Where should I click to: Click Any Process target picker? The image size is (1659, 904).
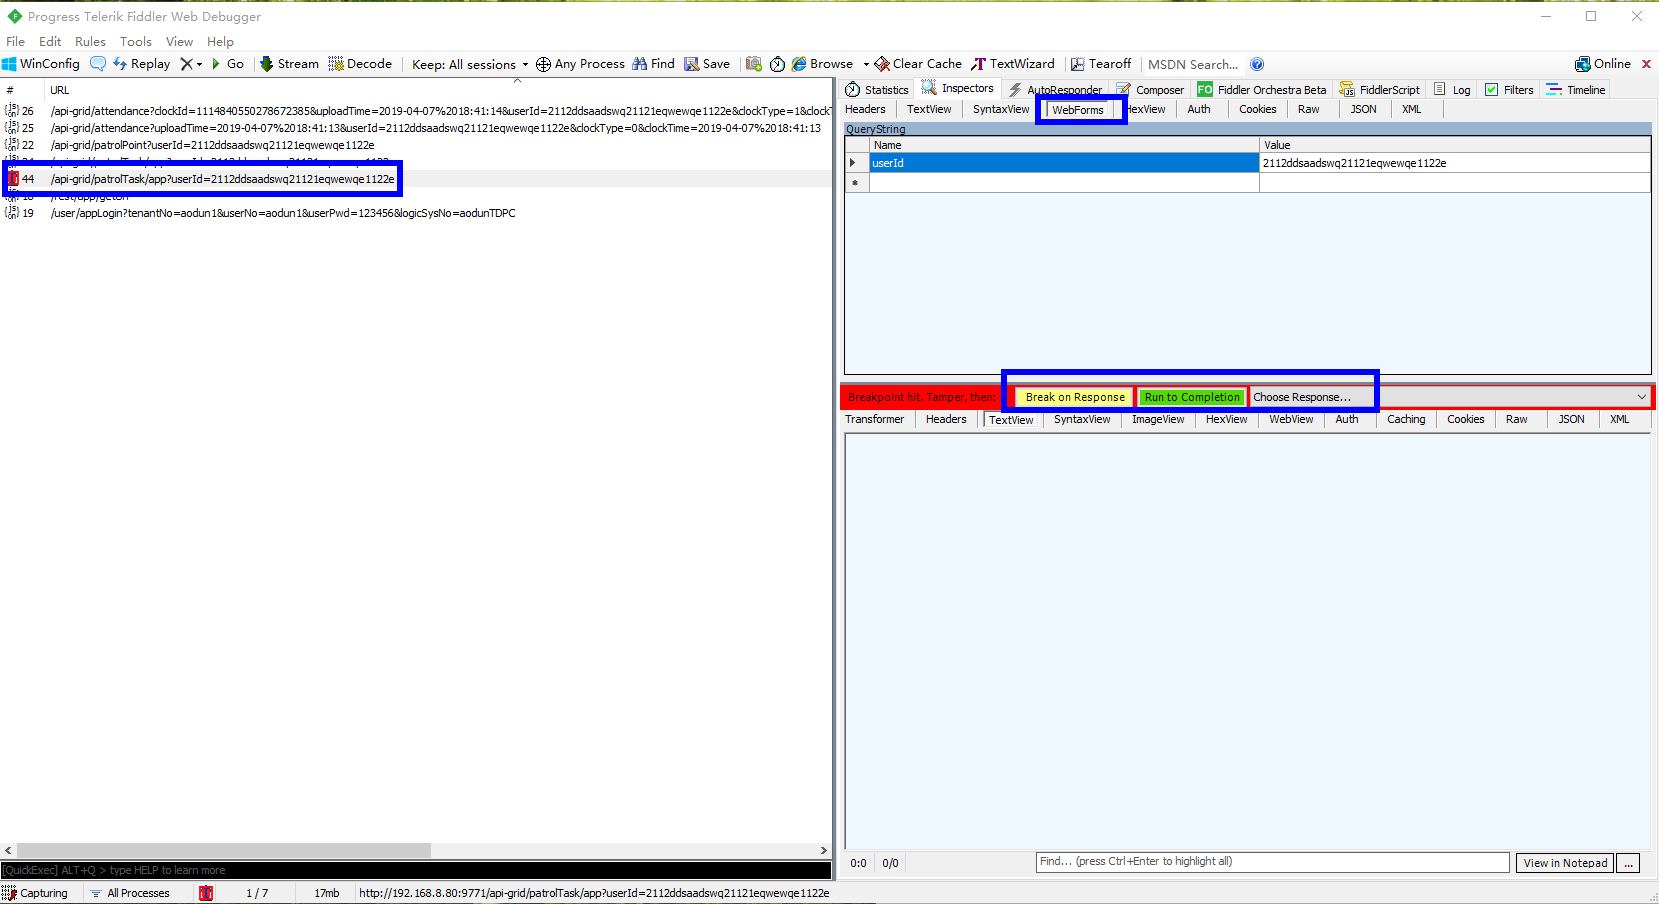point(580,64)
